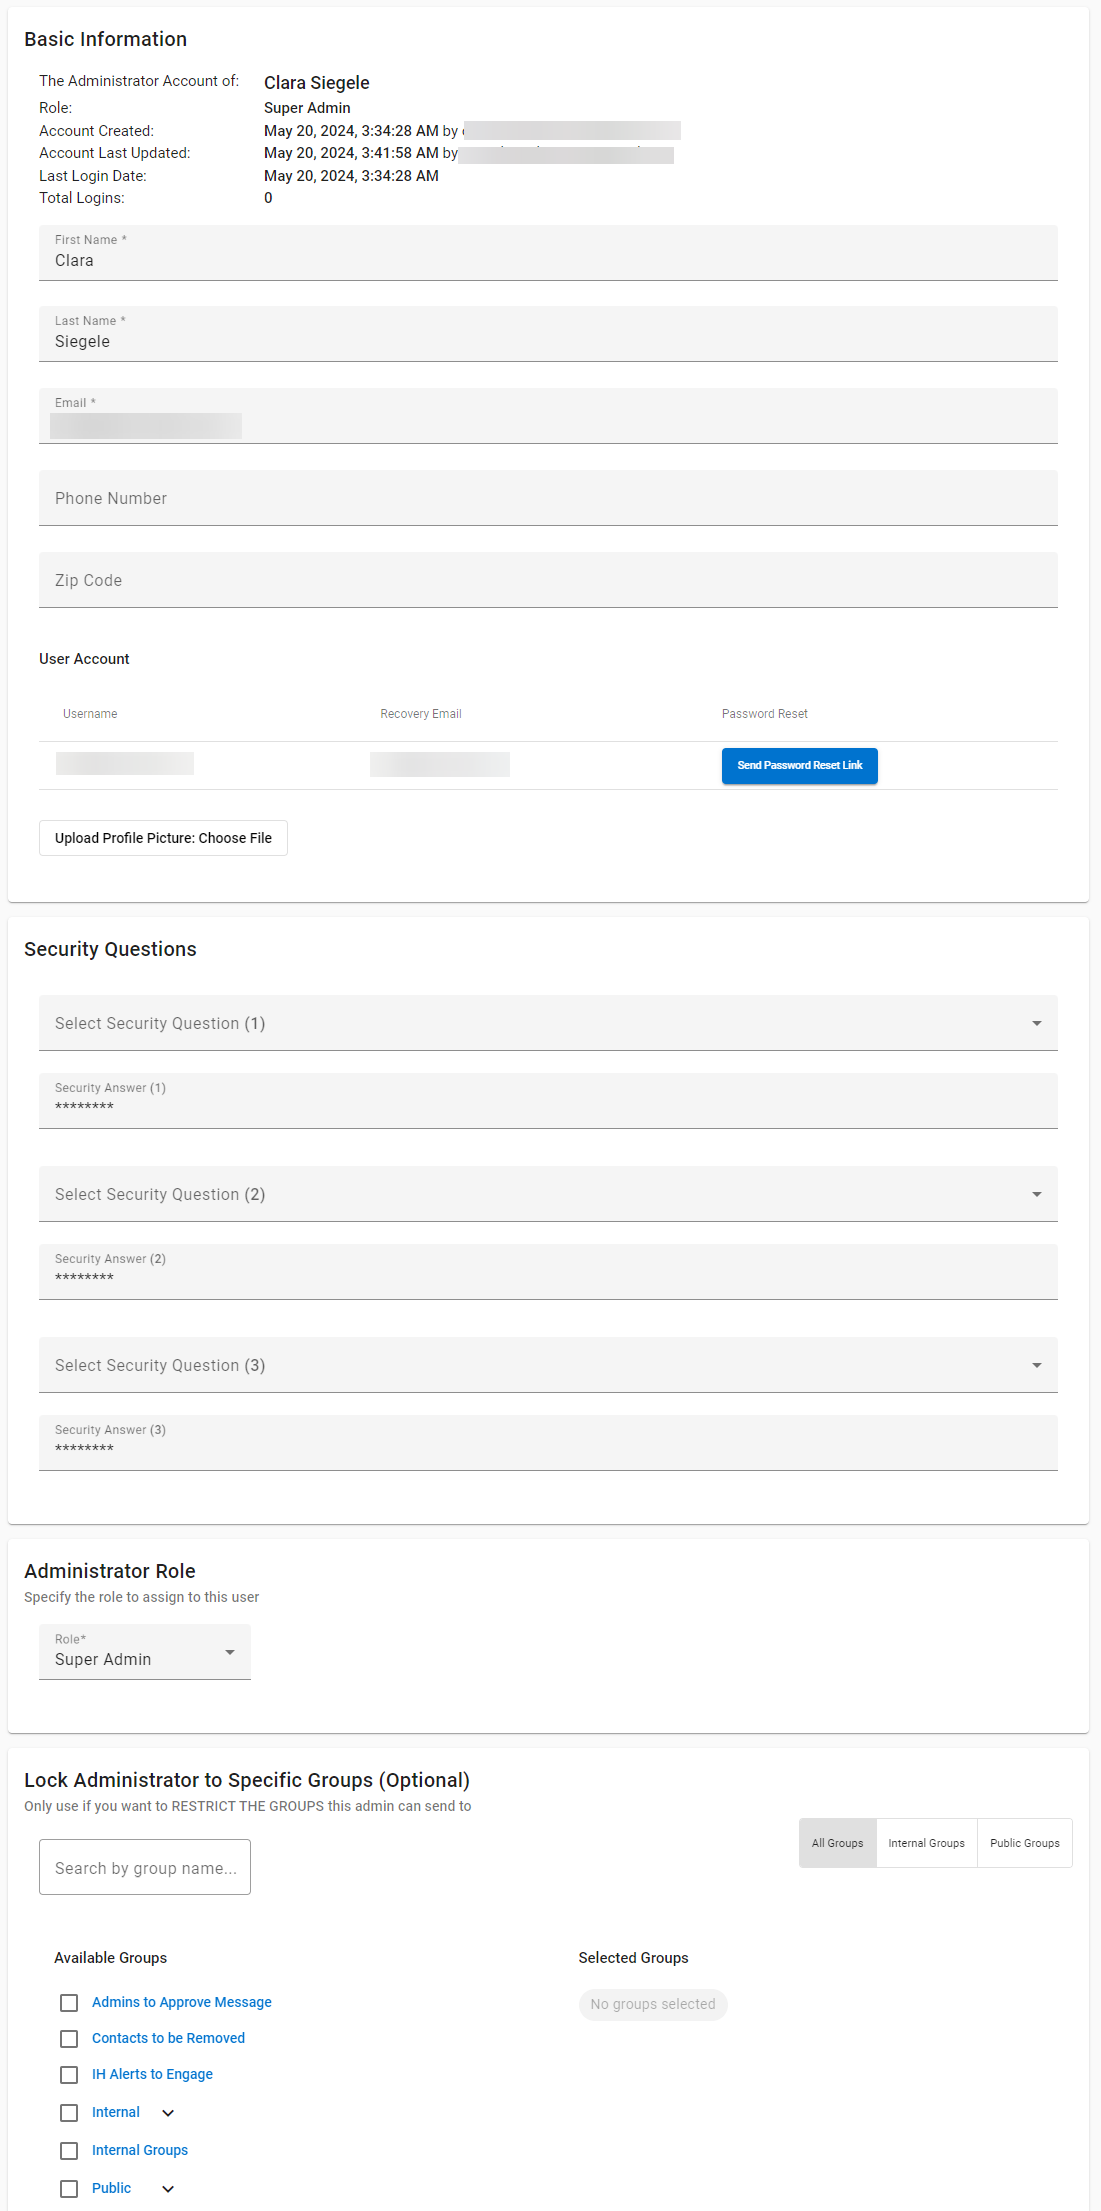This screenshot has height=2211, width=1101.
Task: Switch to the Public Groups tab
Action: (x=1025, y=1843)
